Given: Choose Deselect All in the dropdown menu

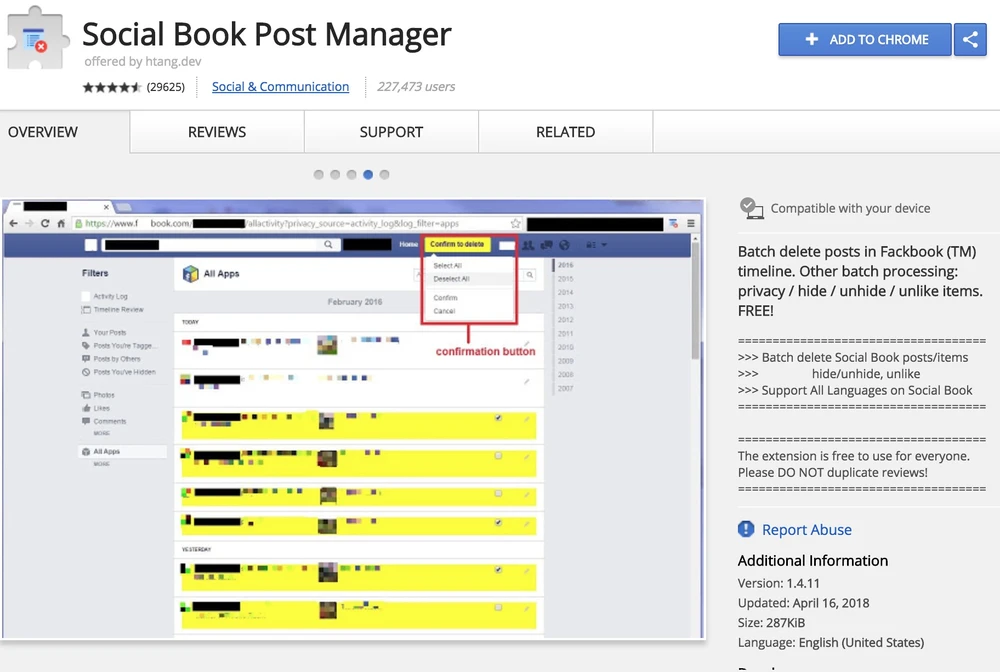Looking at the screenshot, I should pyautogui.click(x=452, y=279).
